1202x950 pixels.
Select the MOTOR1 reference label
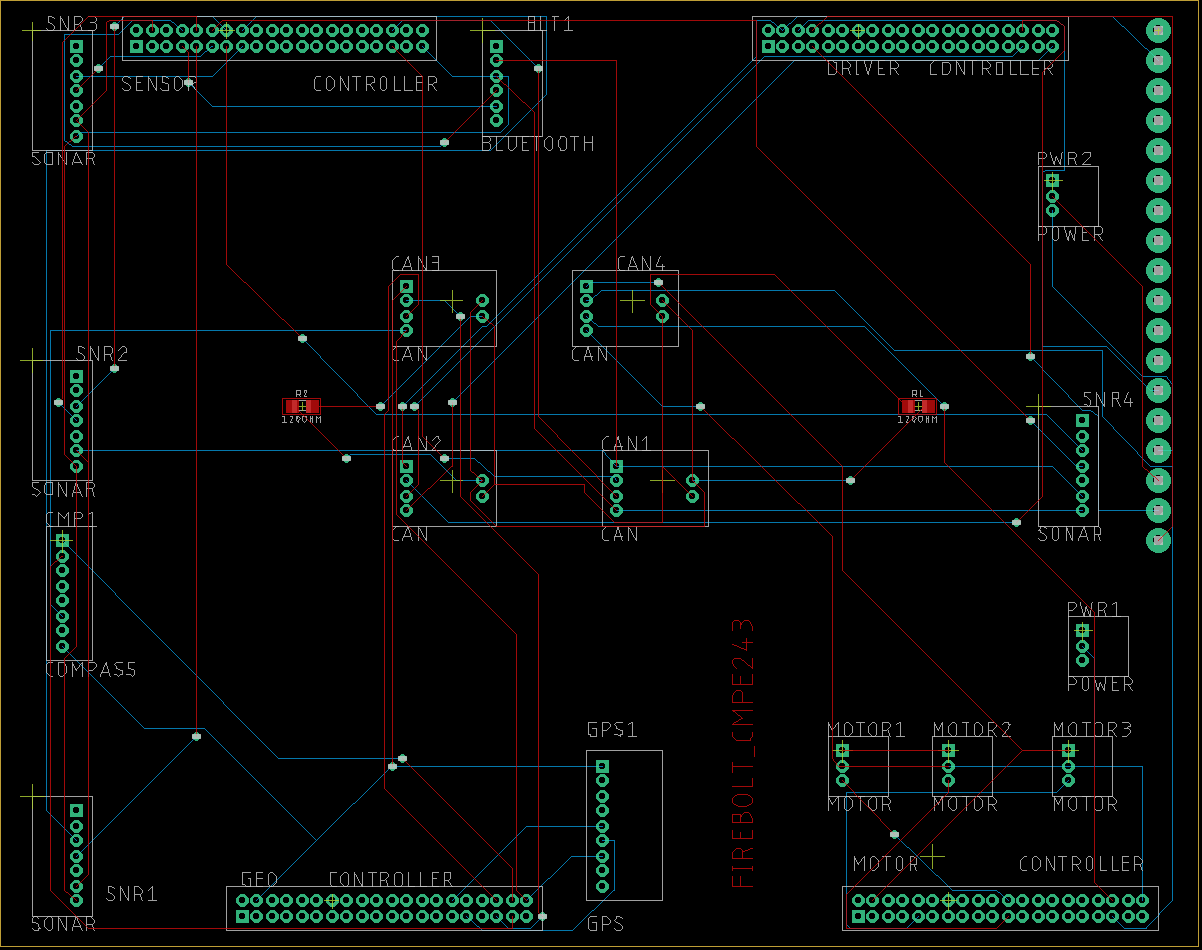click(x=866, y=729)
